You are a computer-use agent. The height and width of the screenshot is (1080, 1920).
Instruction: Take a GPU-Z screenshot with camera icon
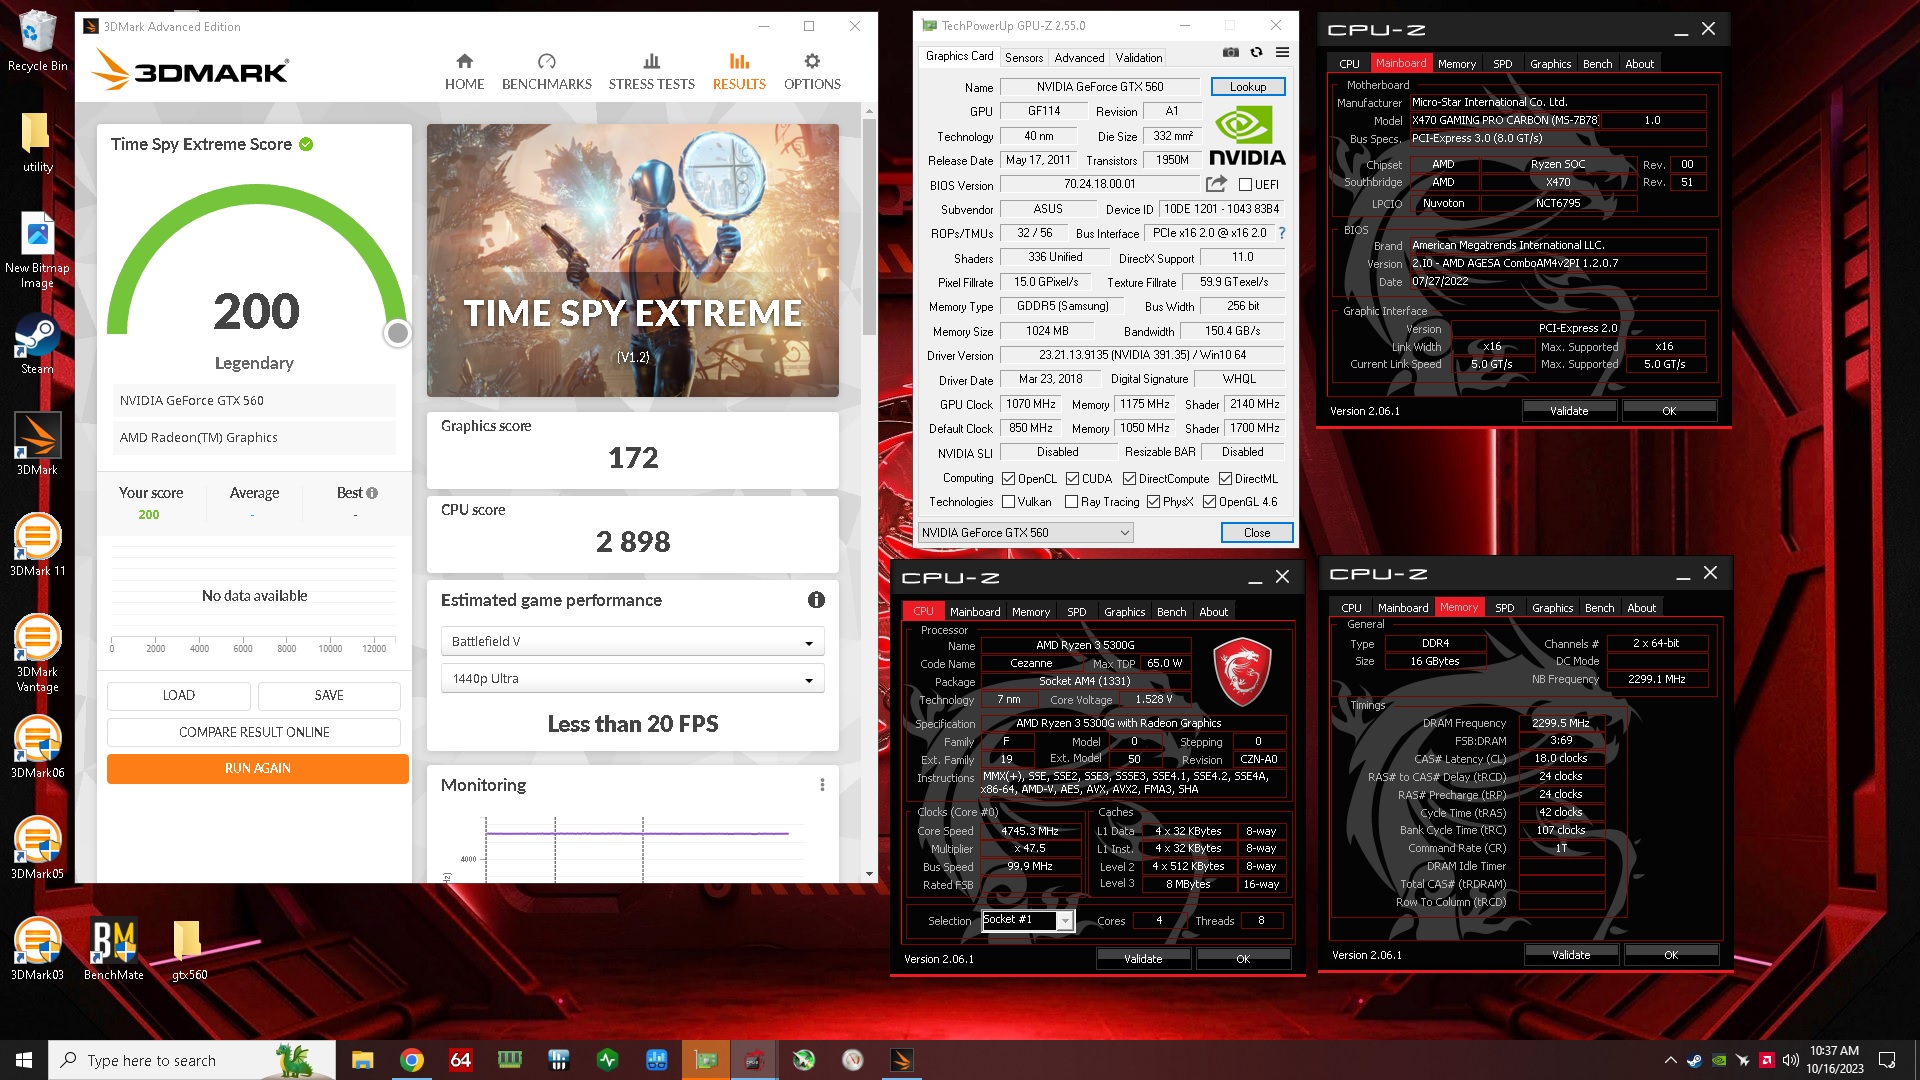point(1231,53)
